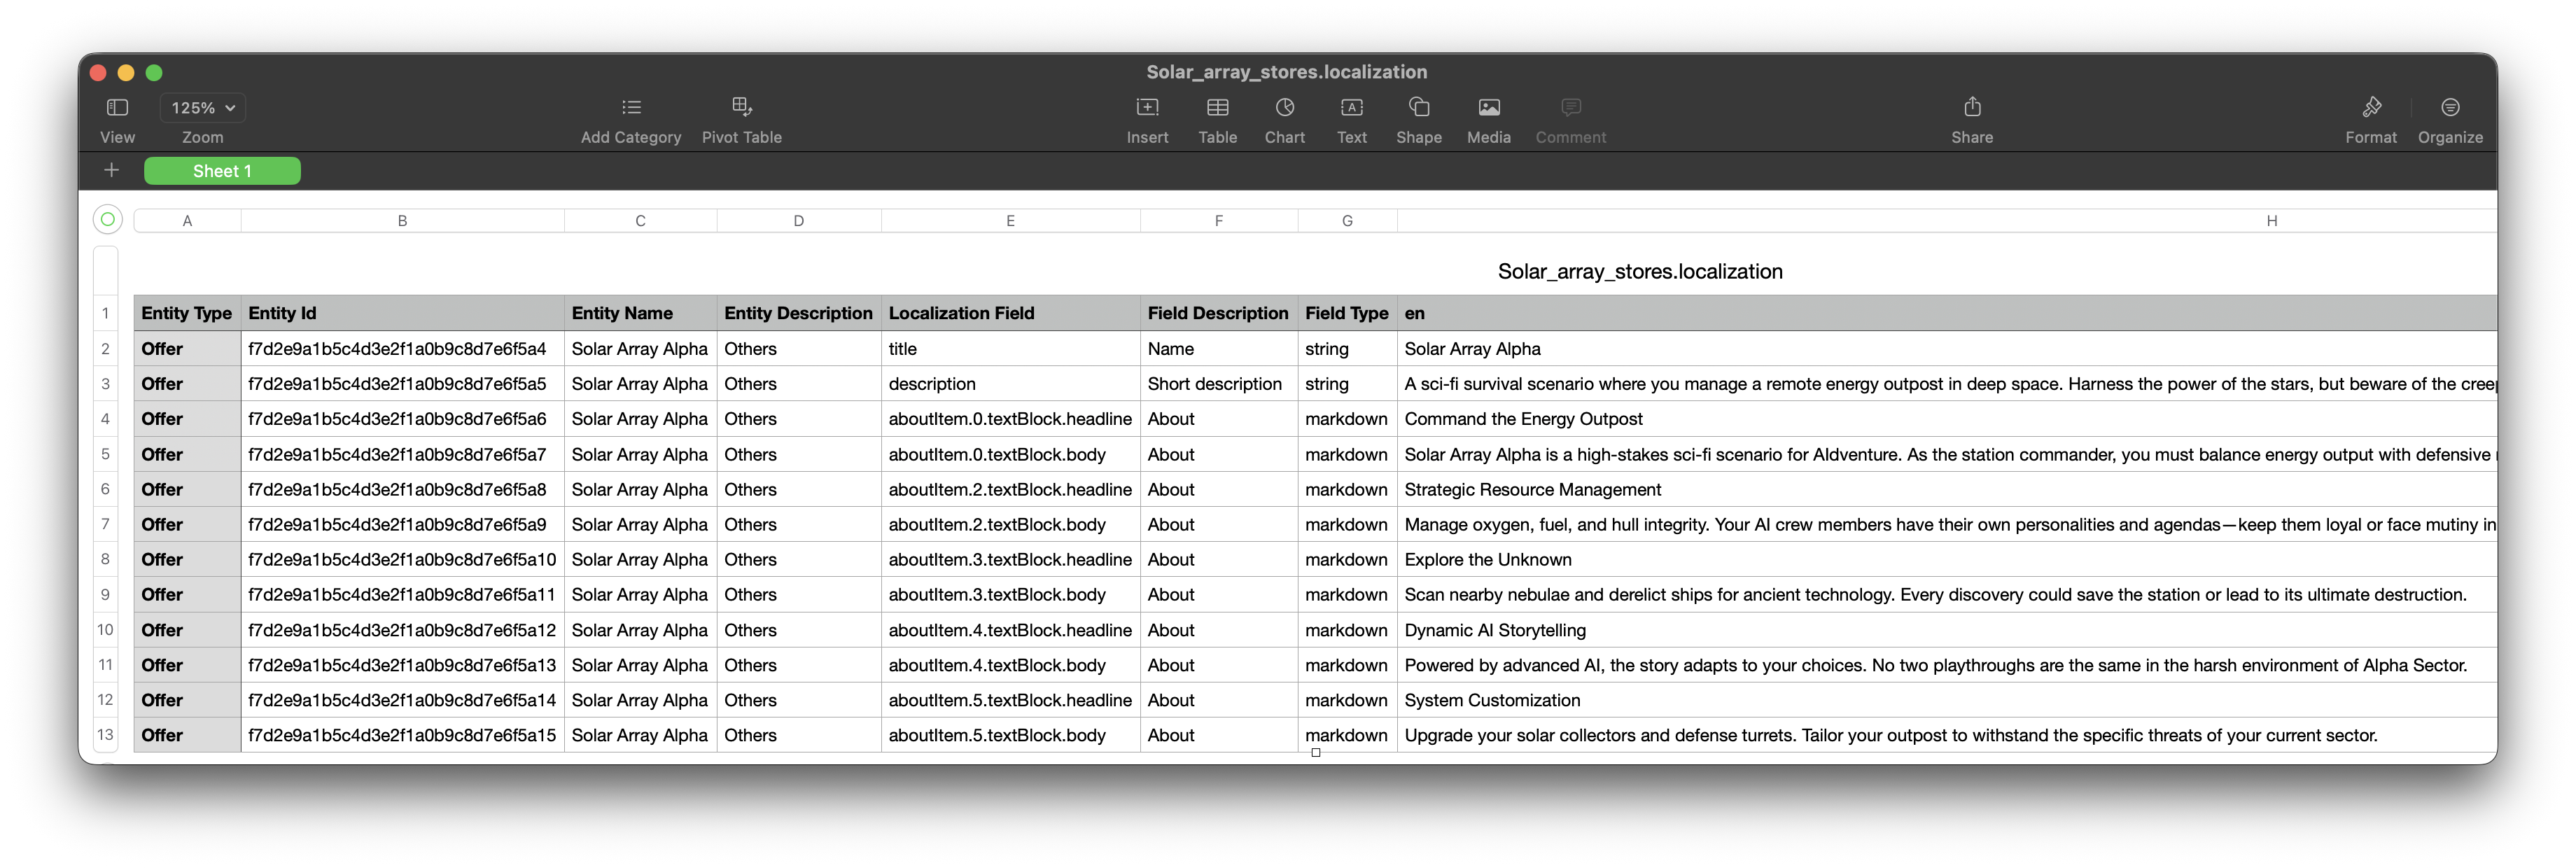Select column A header
Screen dimensions: 2576x868
[187, 221]
